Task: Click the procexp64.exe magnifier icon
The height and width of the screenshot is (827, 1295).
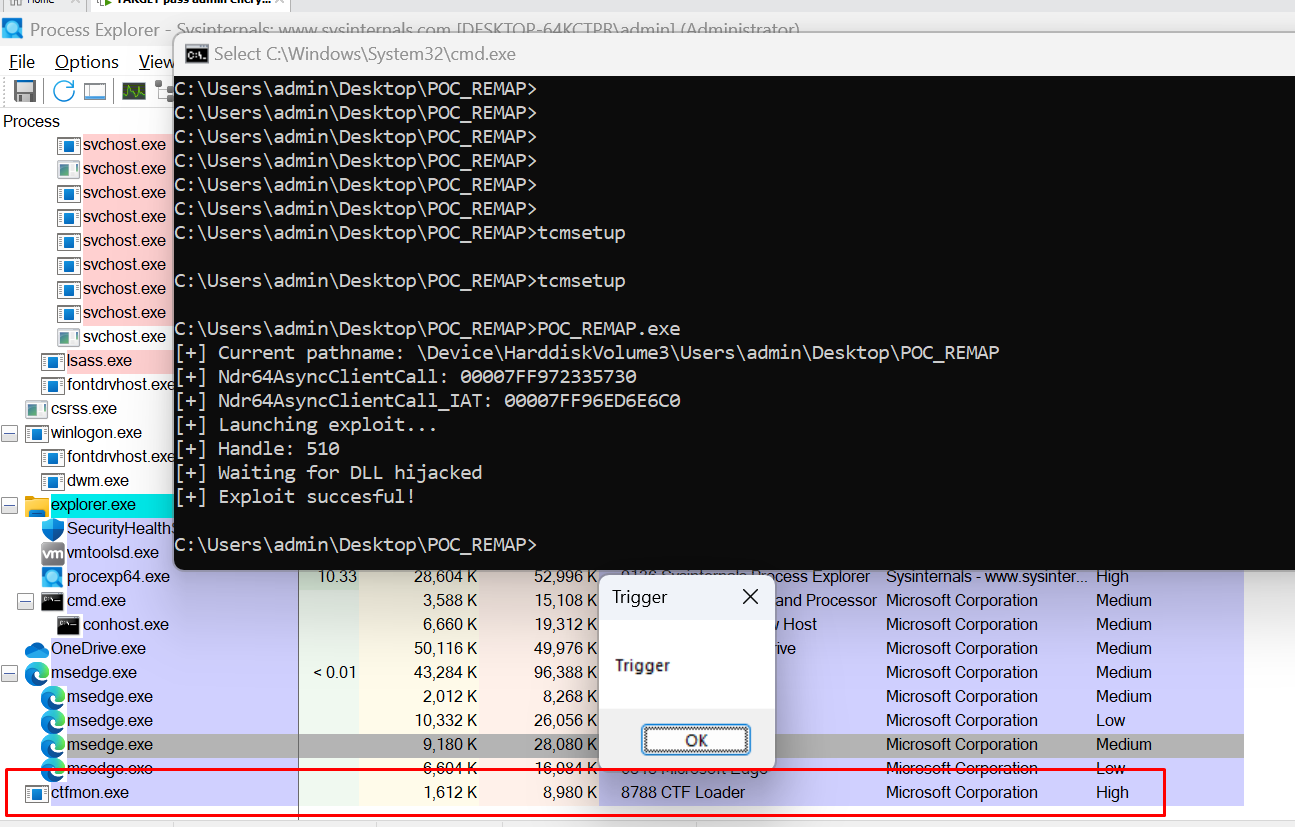Action: click(x=53, y=577)
